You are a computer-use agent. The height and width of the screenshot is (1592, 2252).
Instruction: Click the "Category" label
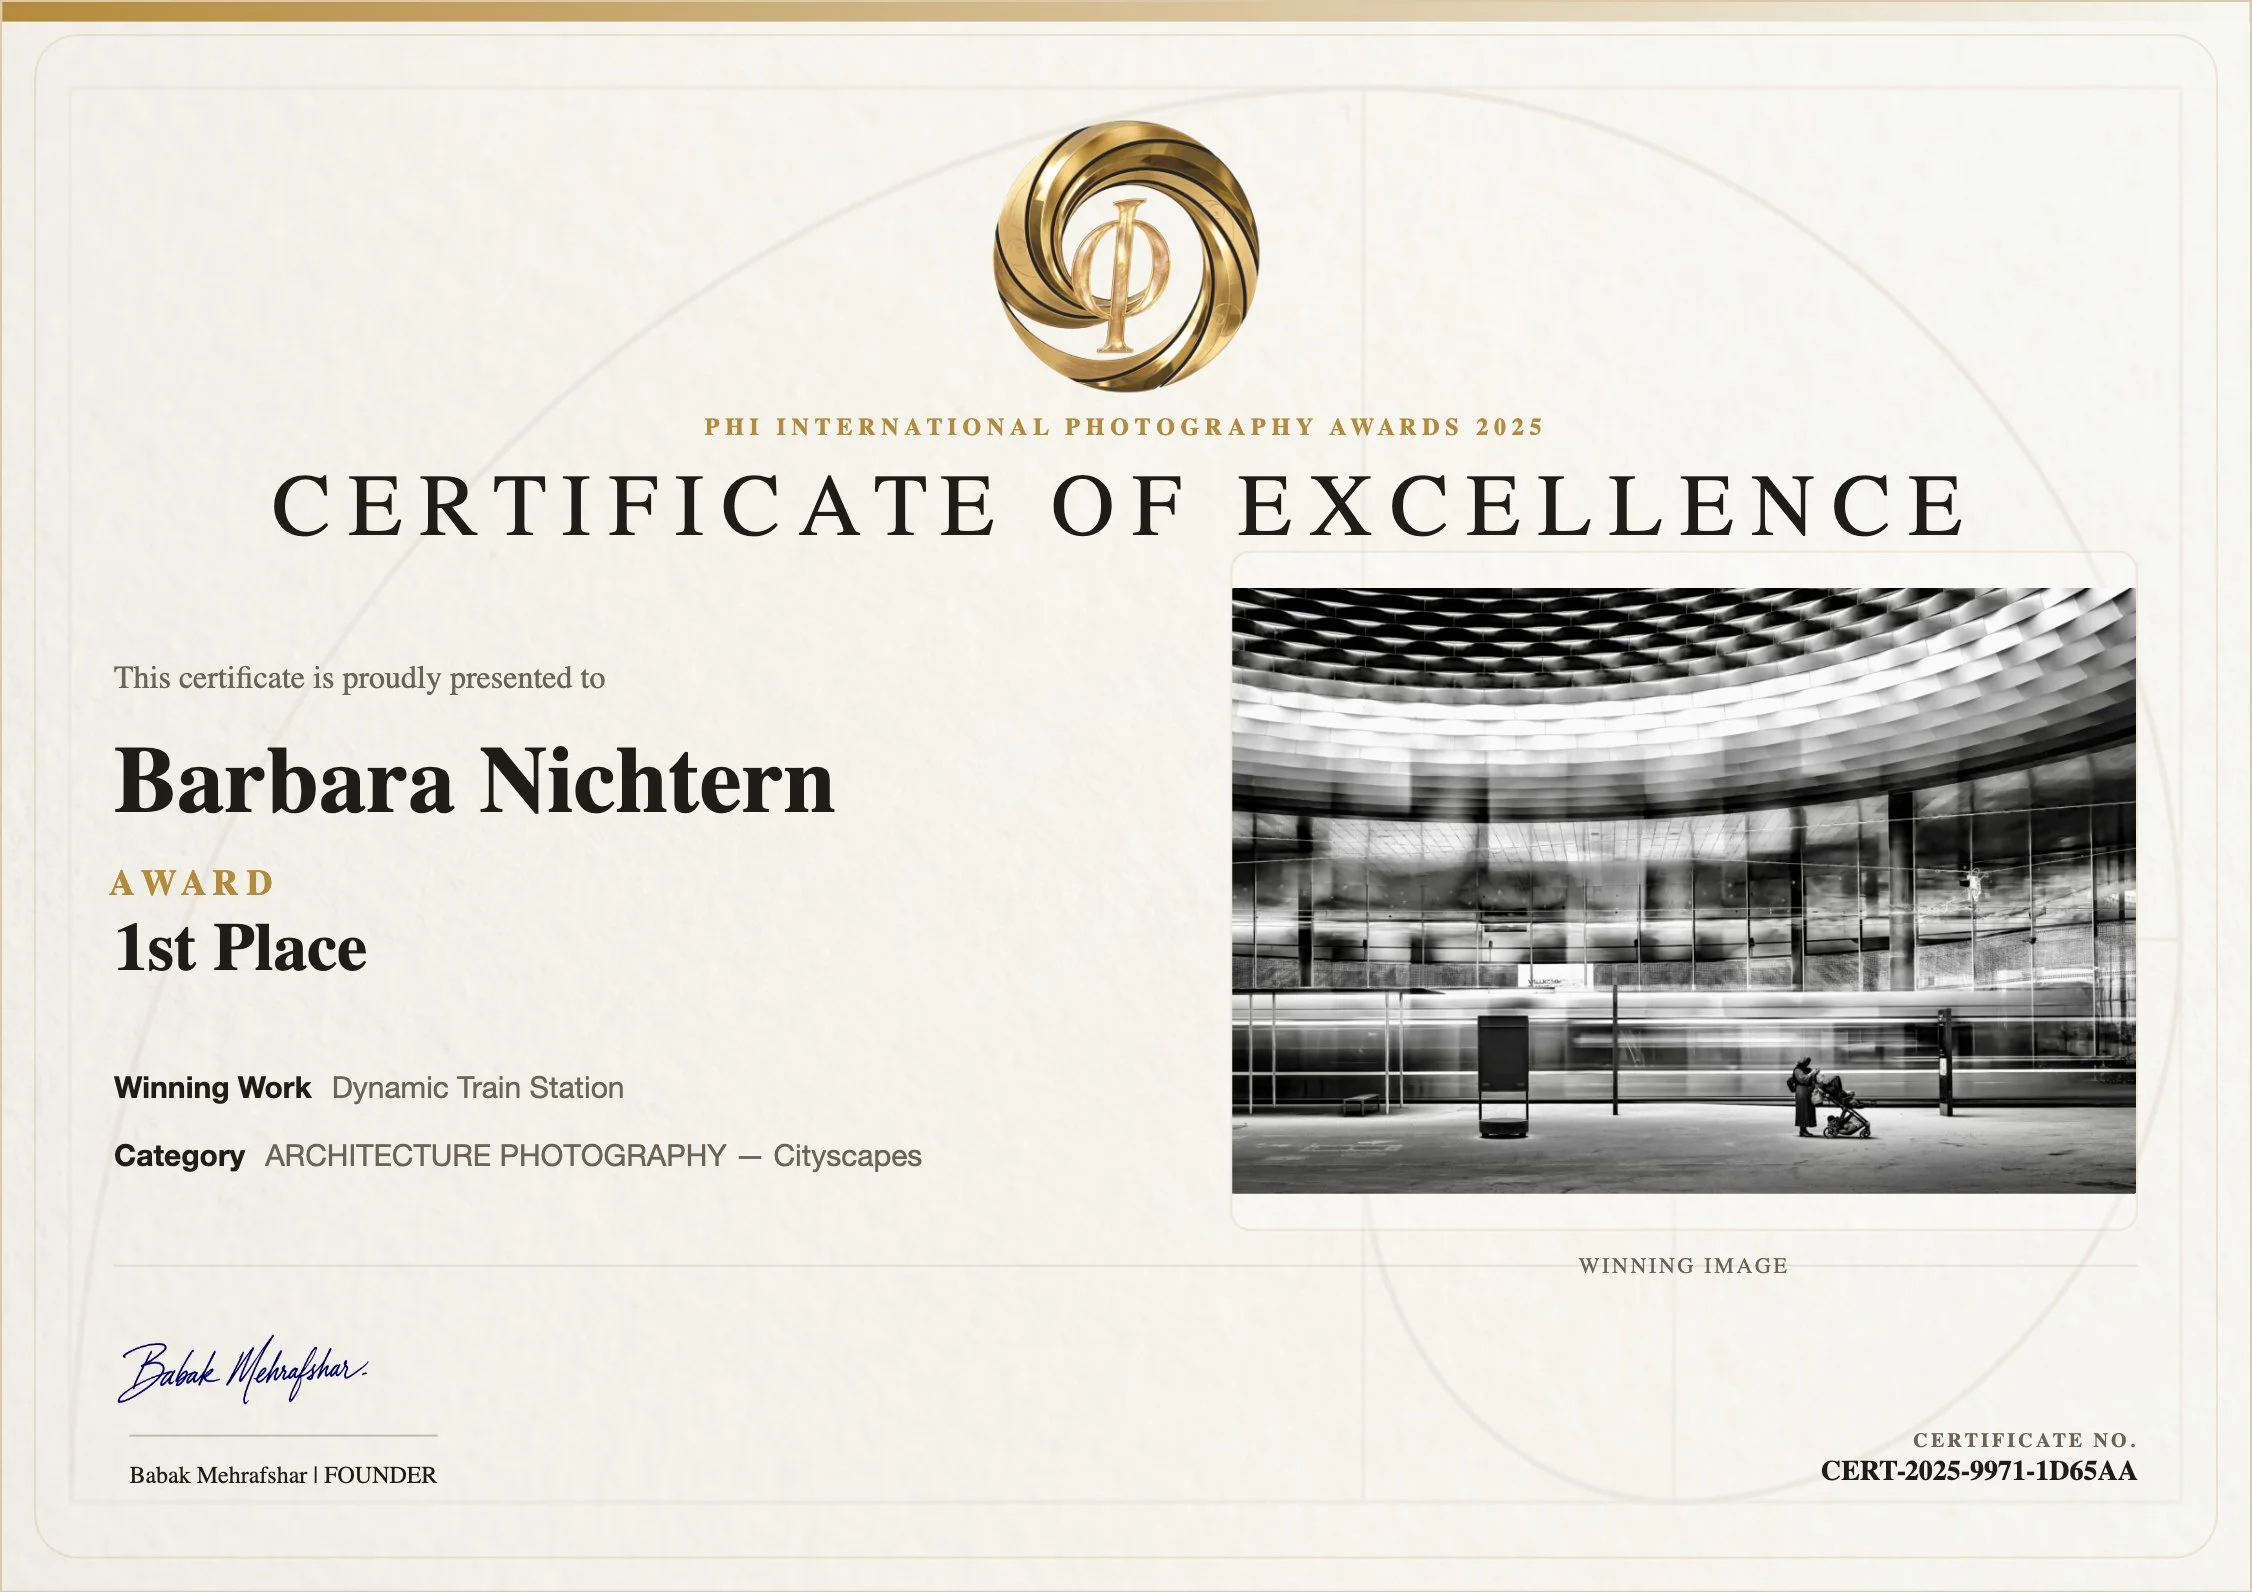[179, 1156]
